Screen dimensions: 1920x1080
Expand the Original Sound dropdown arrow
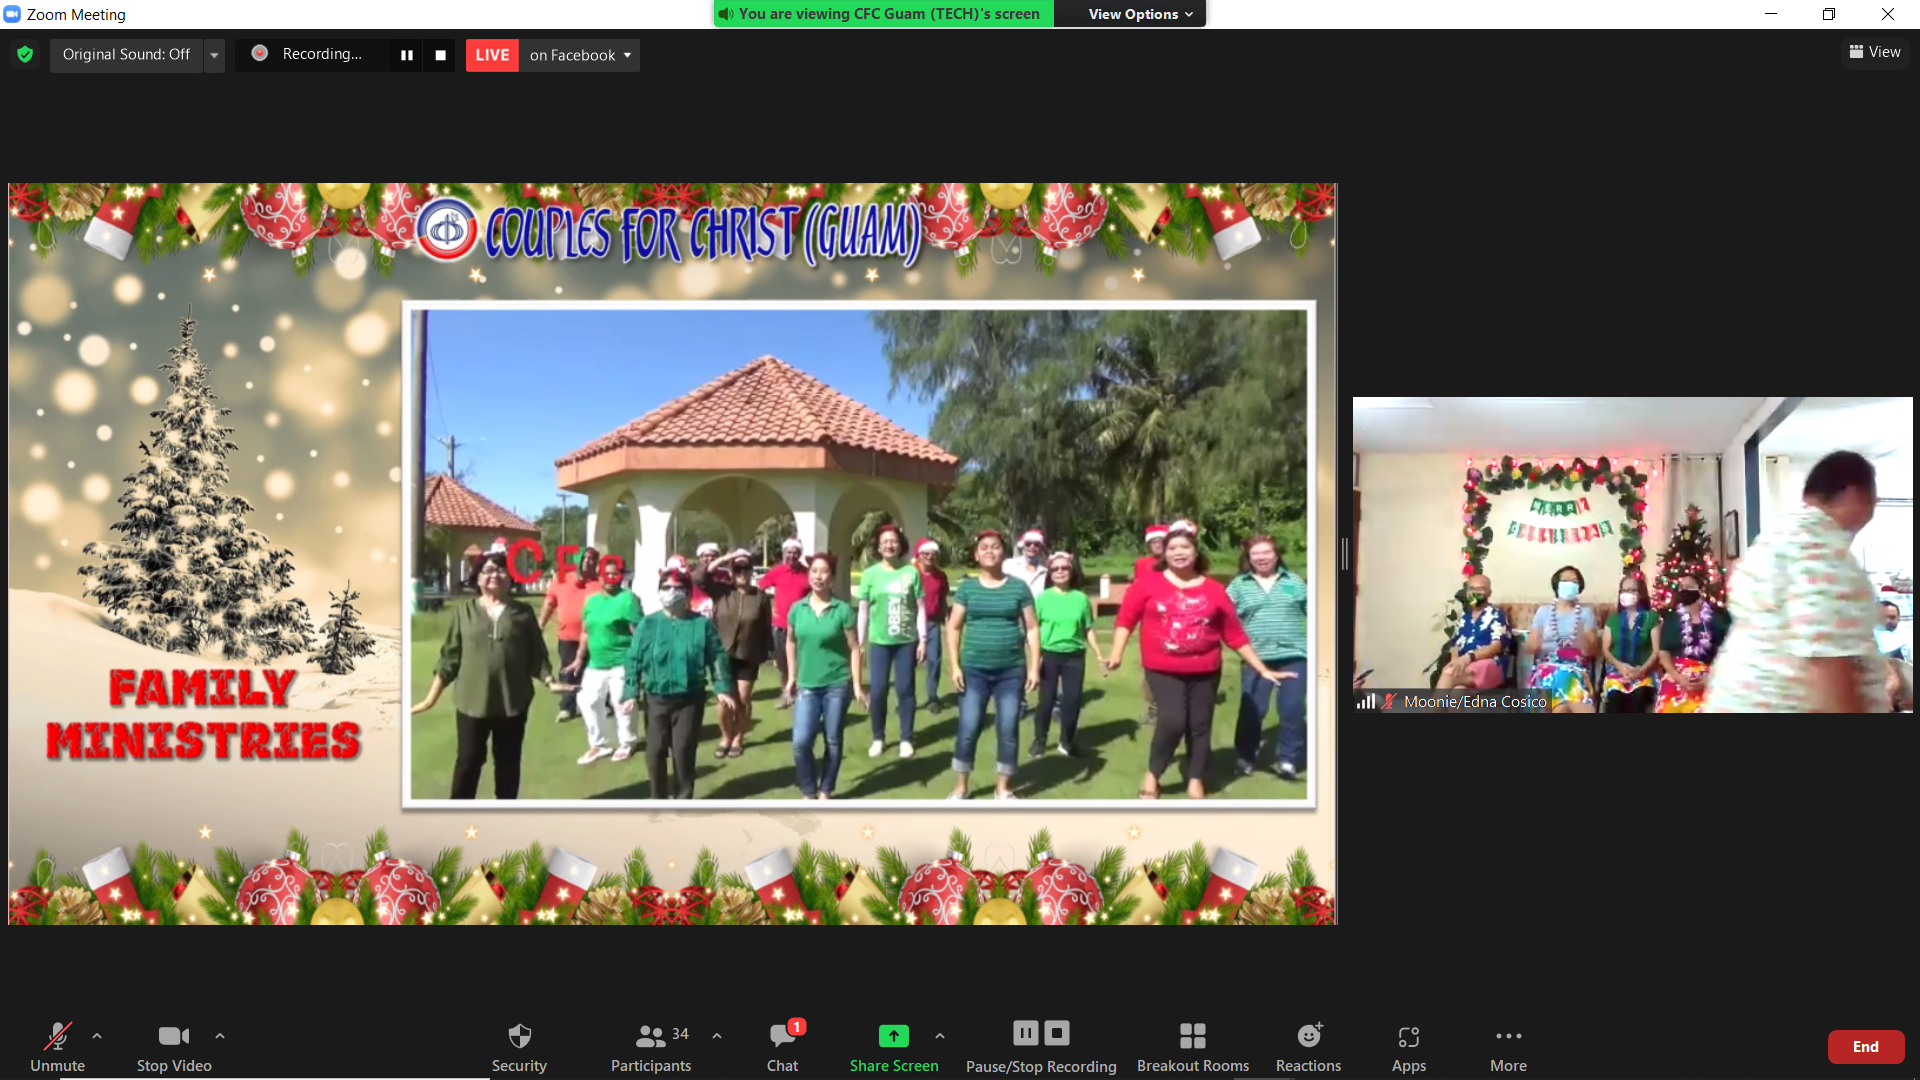214,55
